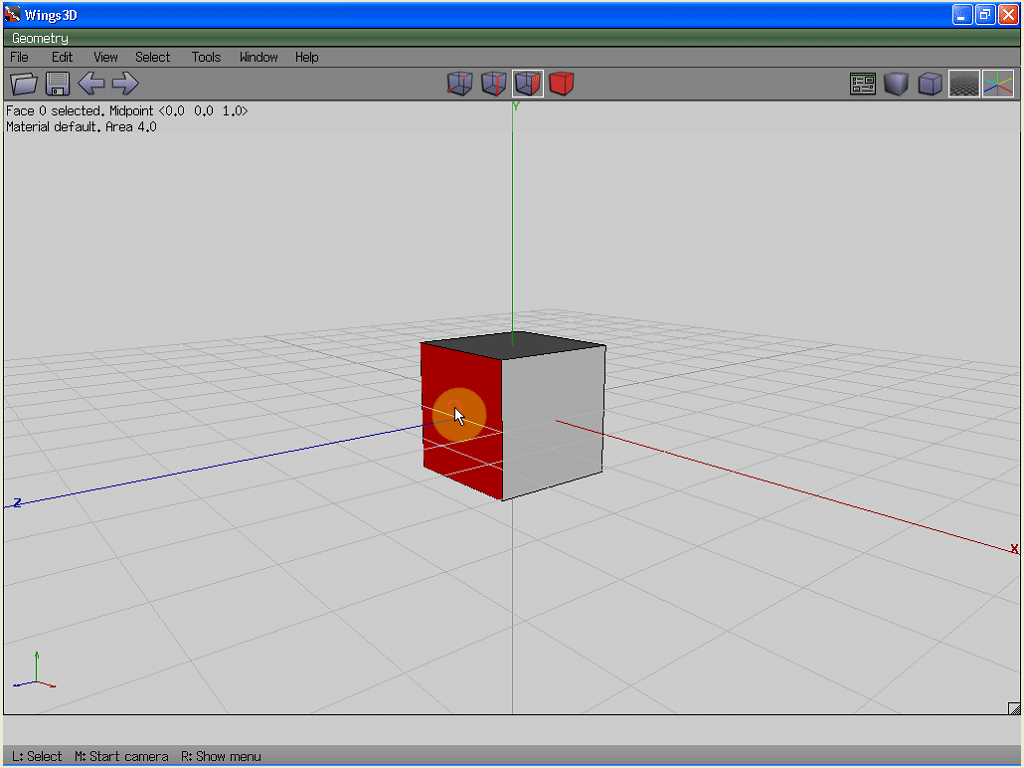The height and width of the screenshot is (768, 1024).
Task: Toggle ground plane grid visibility
Action: coord(964,84)
